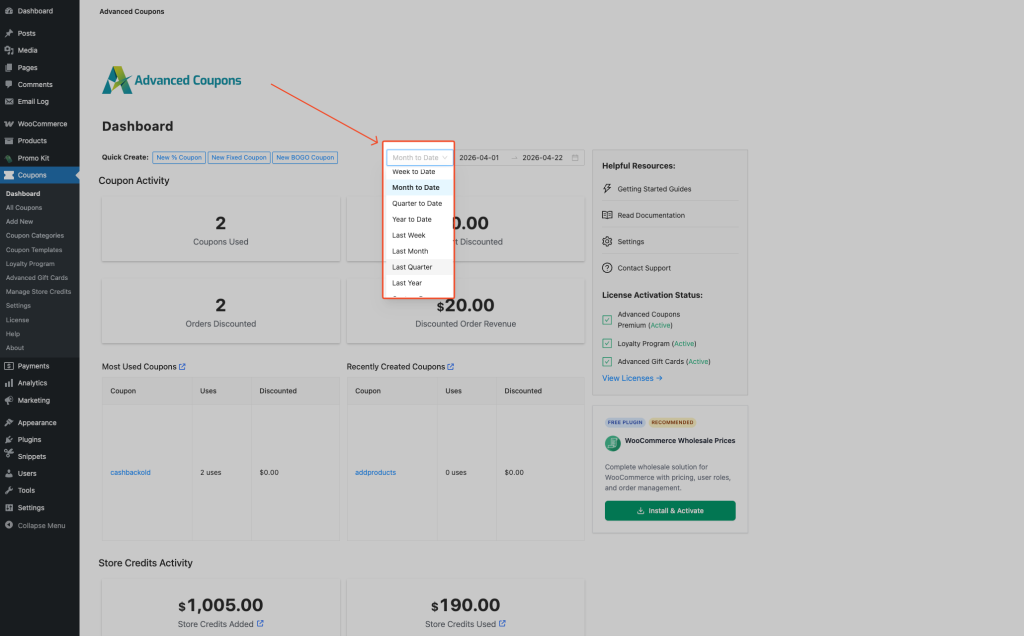Open Coupon Categories submenu item
The image size is (1024, 636).
(x=35, y=236)
